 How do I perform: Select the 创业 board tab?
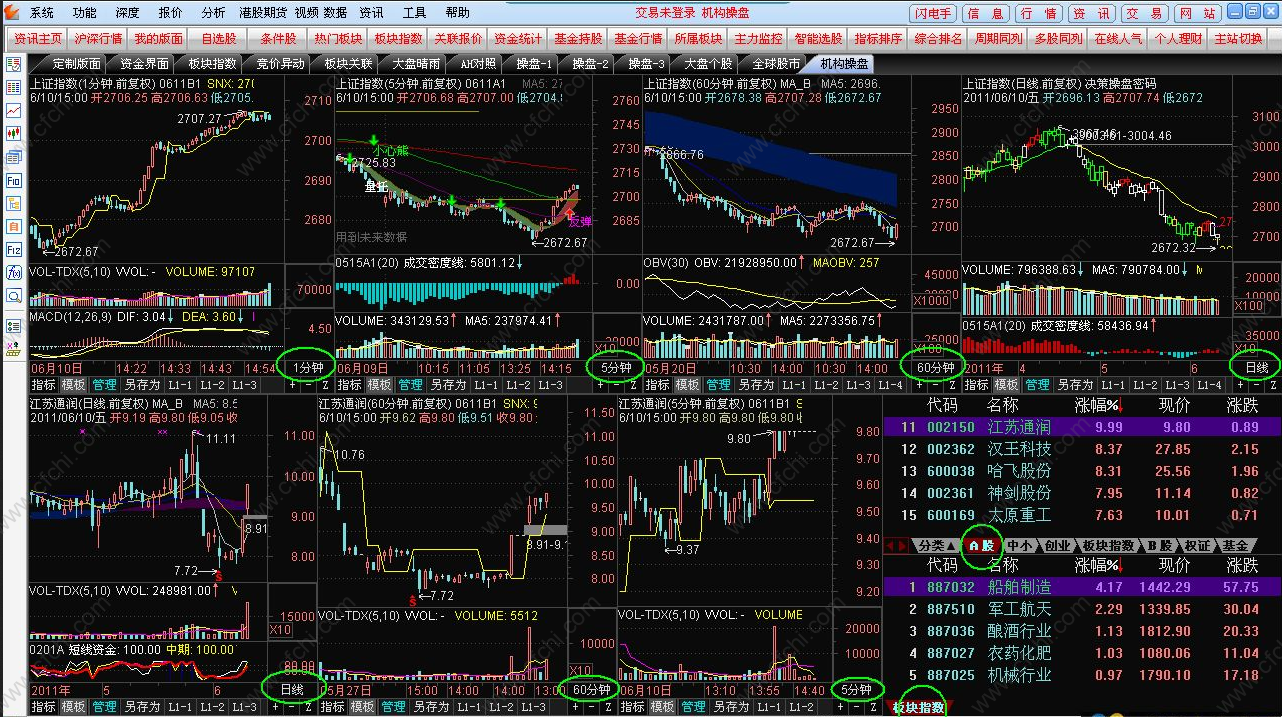[x=1056, y=545]
